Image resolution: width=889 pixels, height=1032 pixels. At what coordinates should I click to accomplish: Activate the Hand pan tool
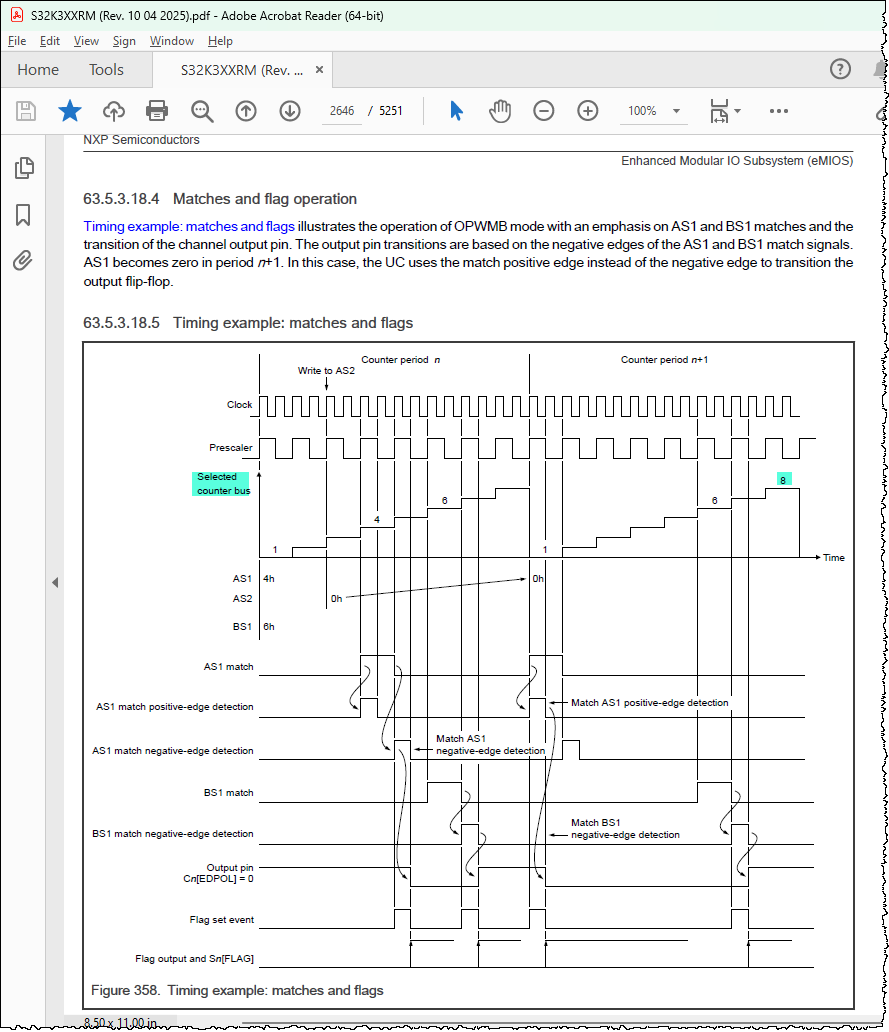point(500,111)
